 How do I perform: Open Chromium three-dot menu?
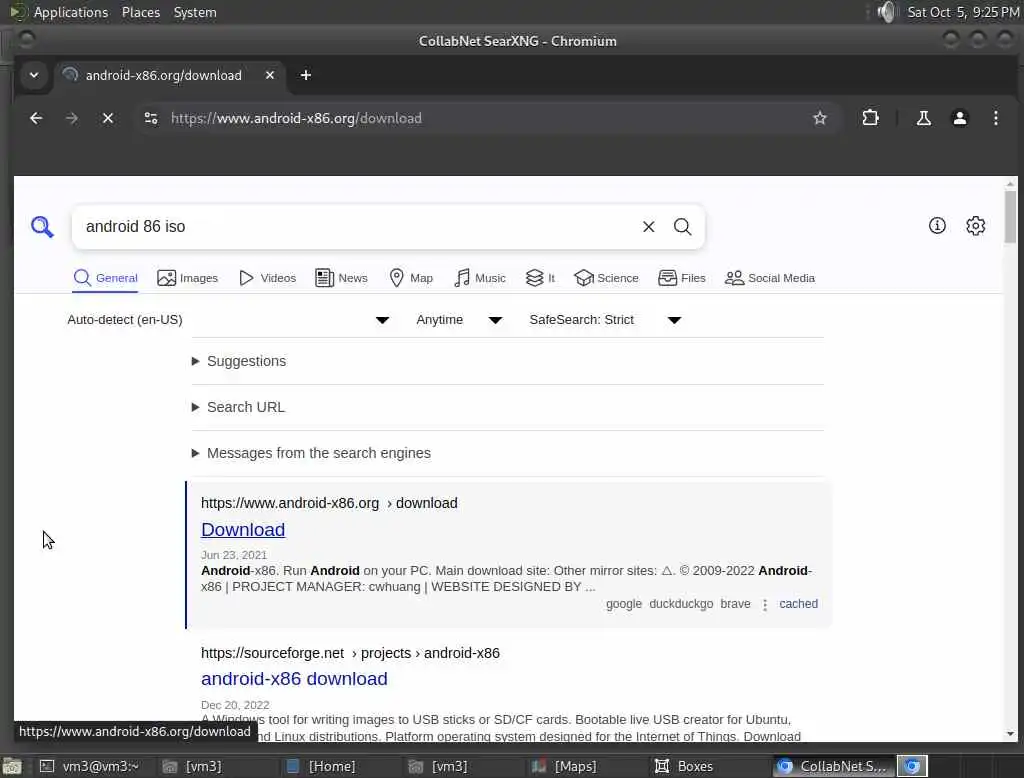[995, 118]
